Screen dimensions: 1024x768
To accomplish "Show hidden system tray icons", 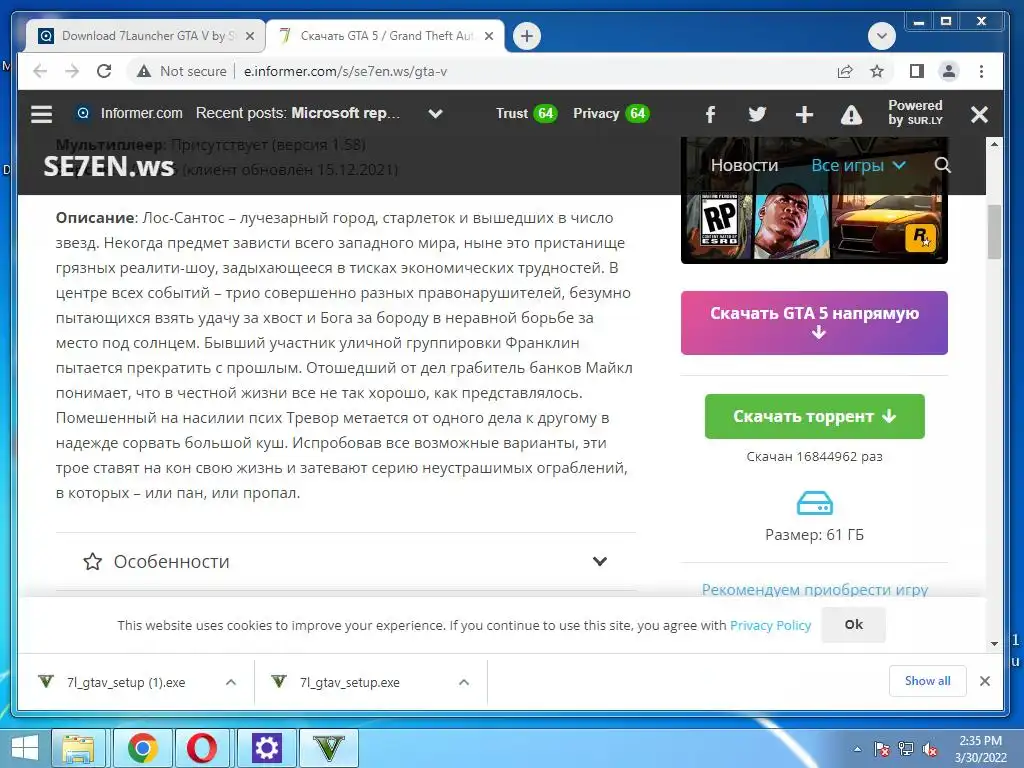I will point(857,749).
